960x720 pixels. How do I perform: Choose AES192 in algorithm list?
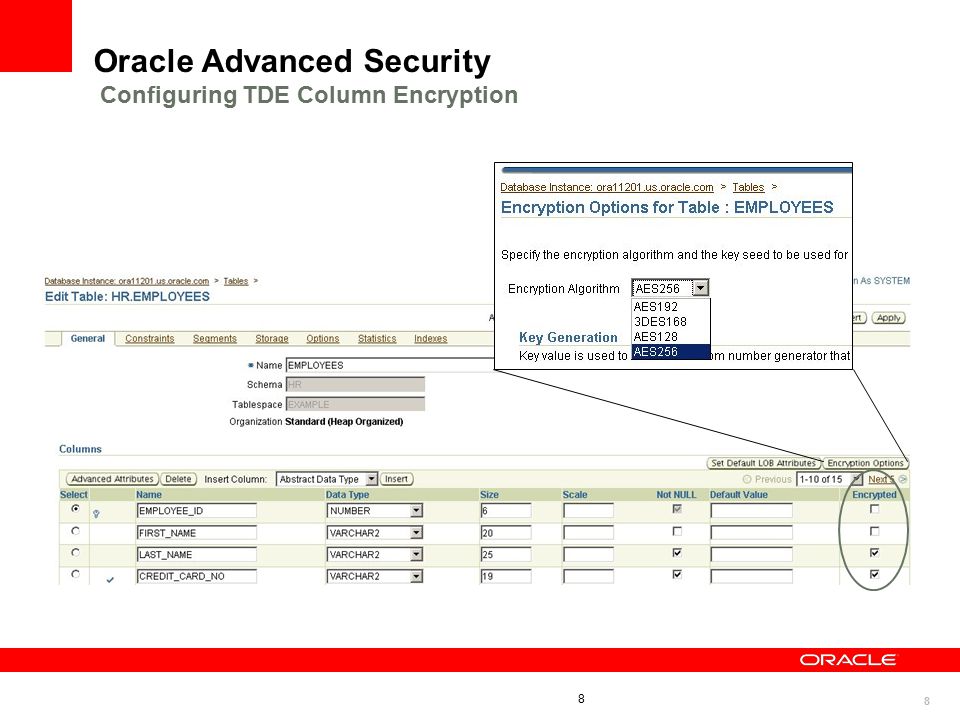coord(670,307)
